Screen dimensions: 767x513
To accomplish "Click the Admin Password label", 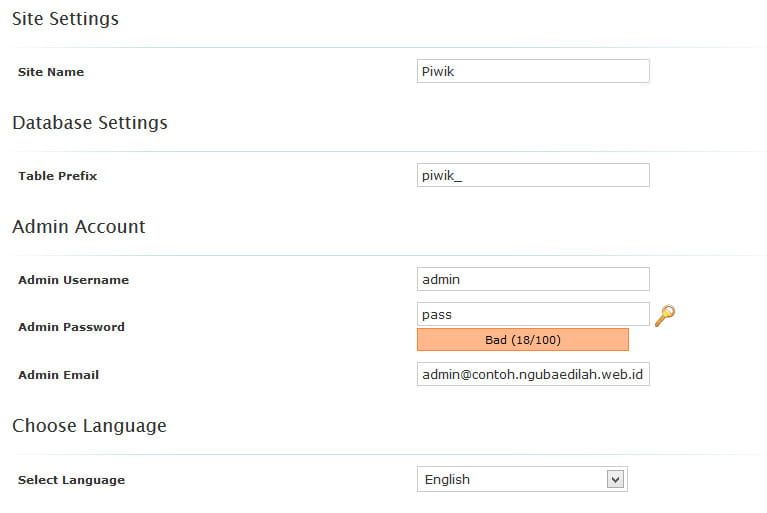I will click(71, 327).
